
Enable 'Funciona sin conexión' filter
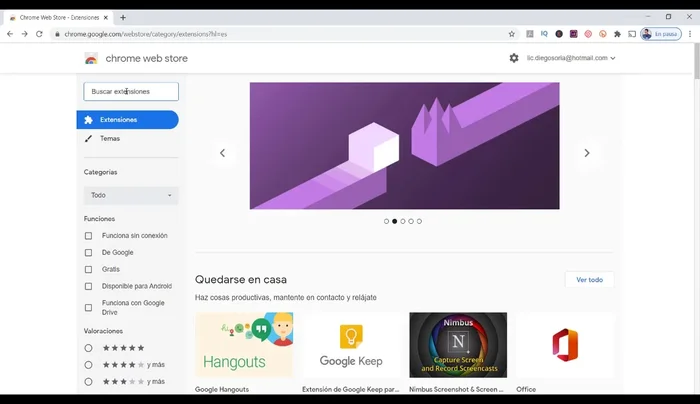point(88,236)
